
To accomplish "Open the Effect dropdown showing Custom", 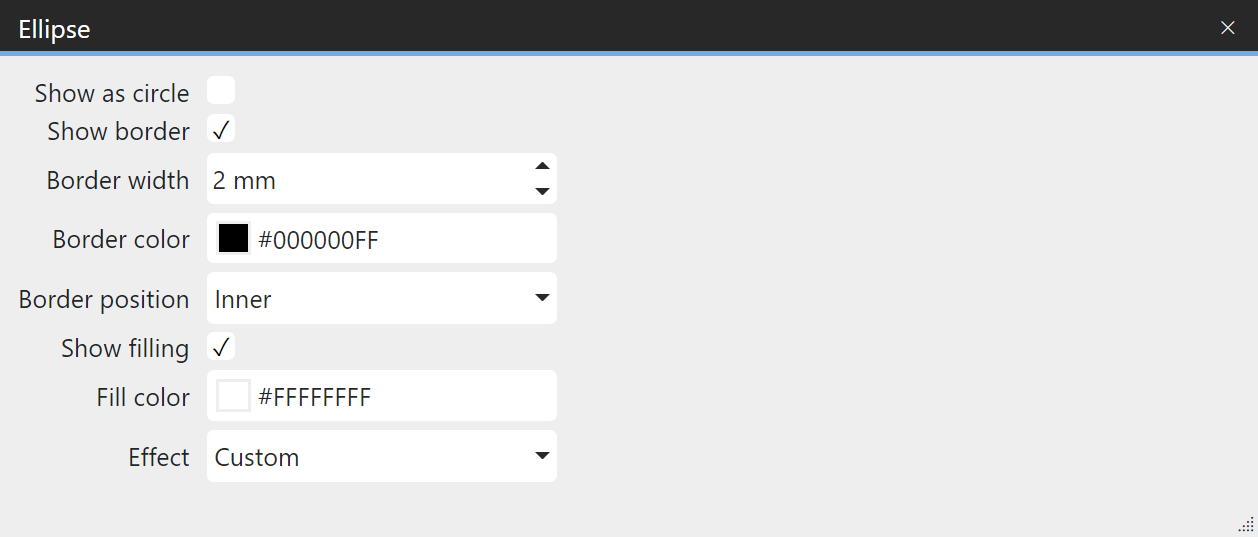I will pyautogui.click(x=370, y=457).
